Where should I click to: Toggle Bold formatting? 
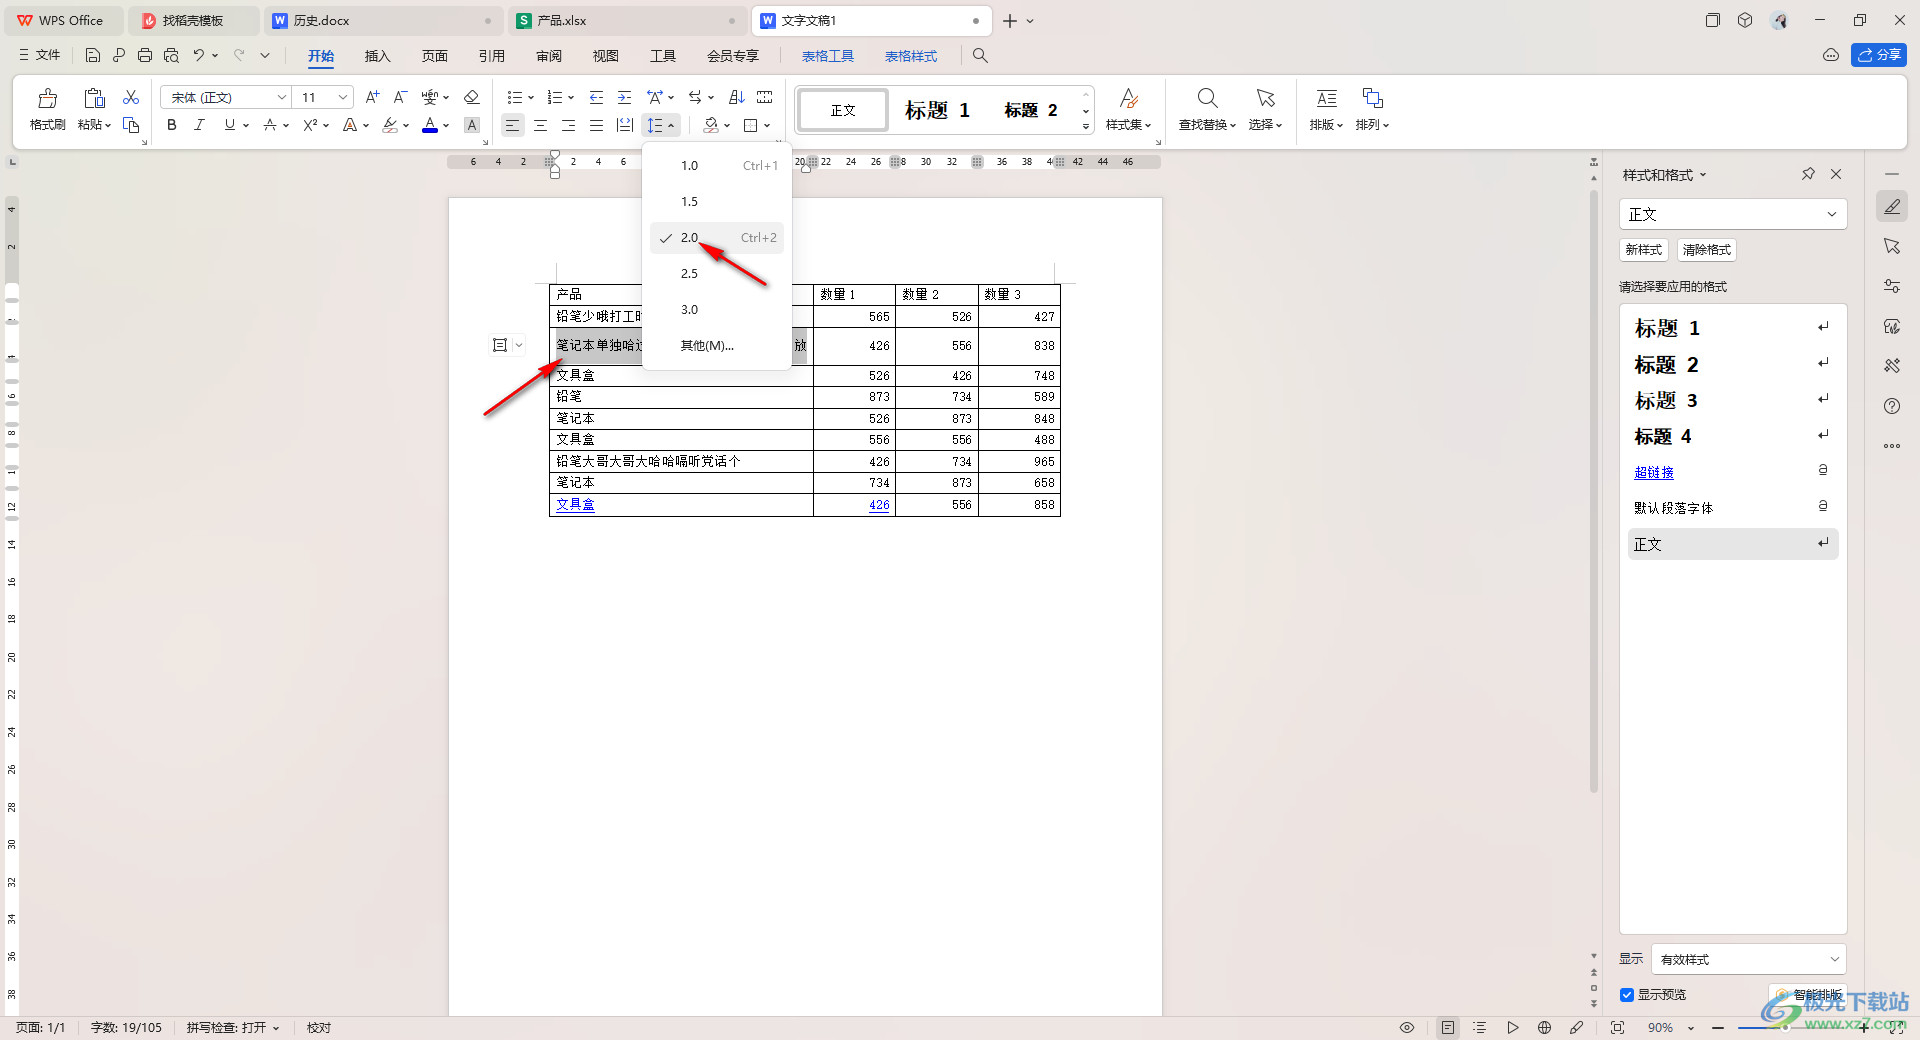(172, 125)
